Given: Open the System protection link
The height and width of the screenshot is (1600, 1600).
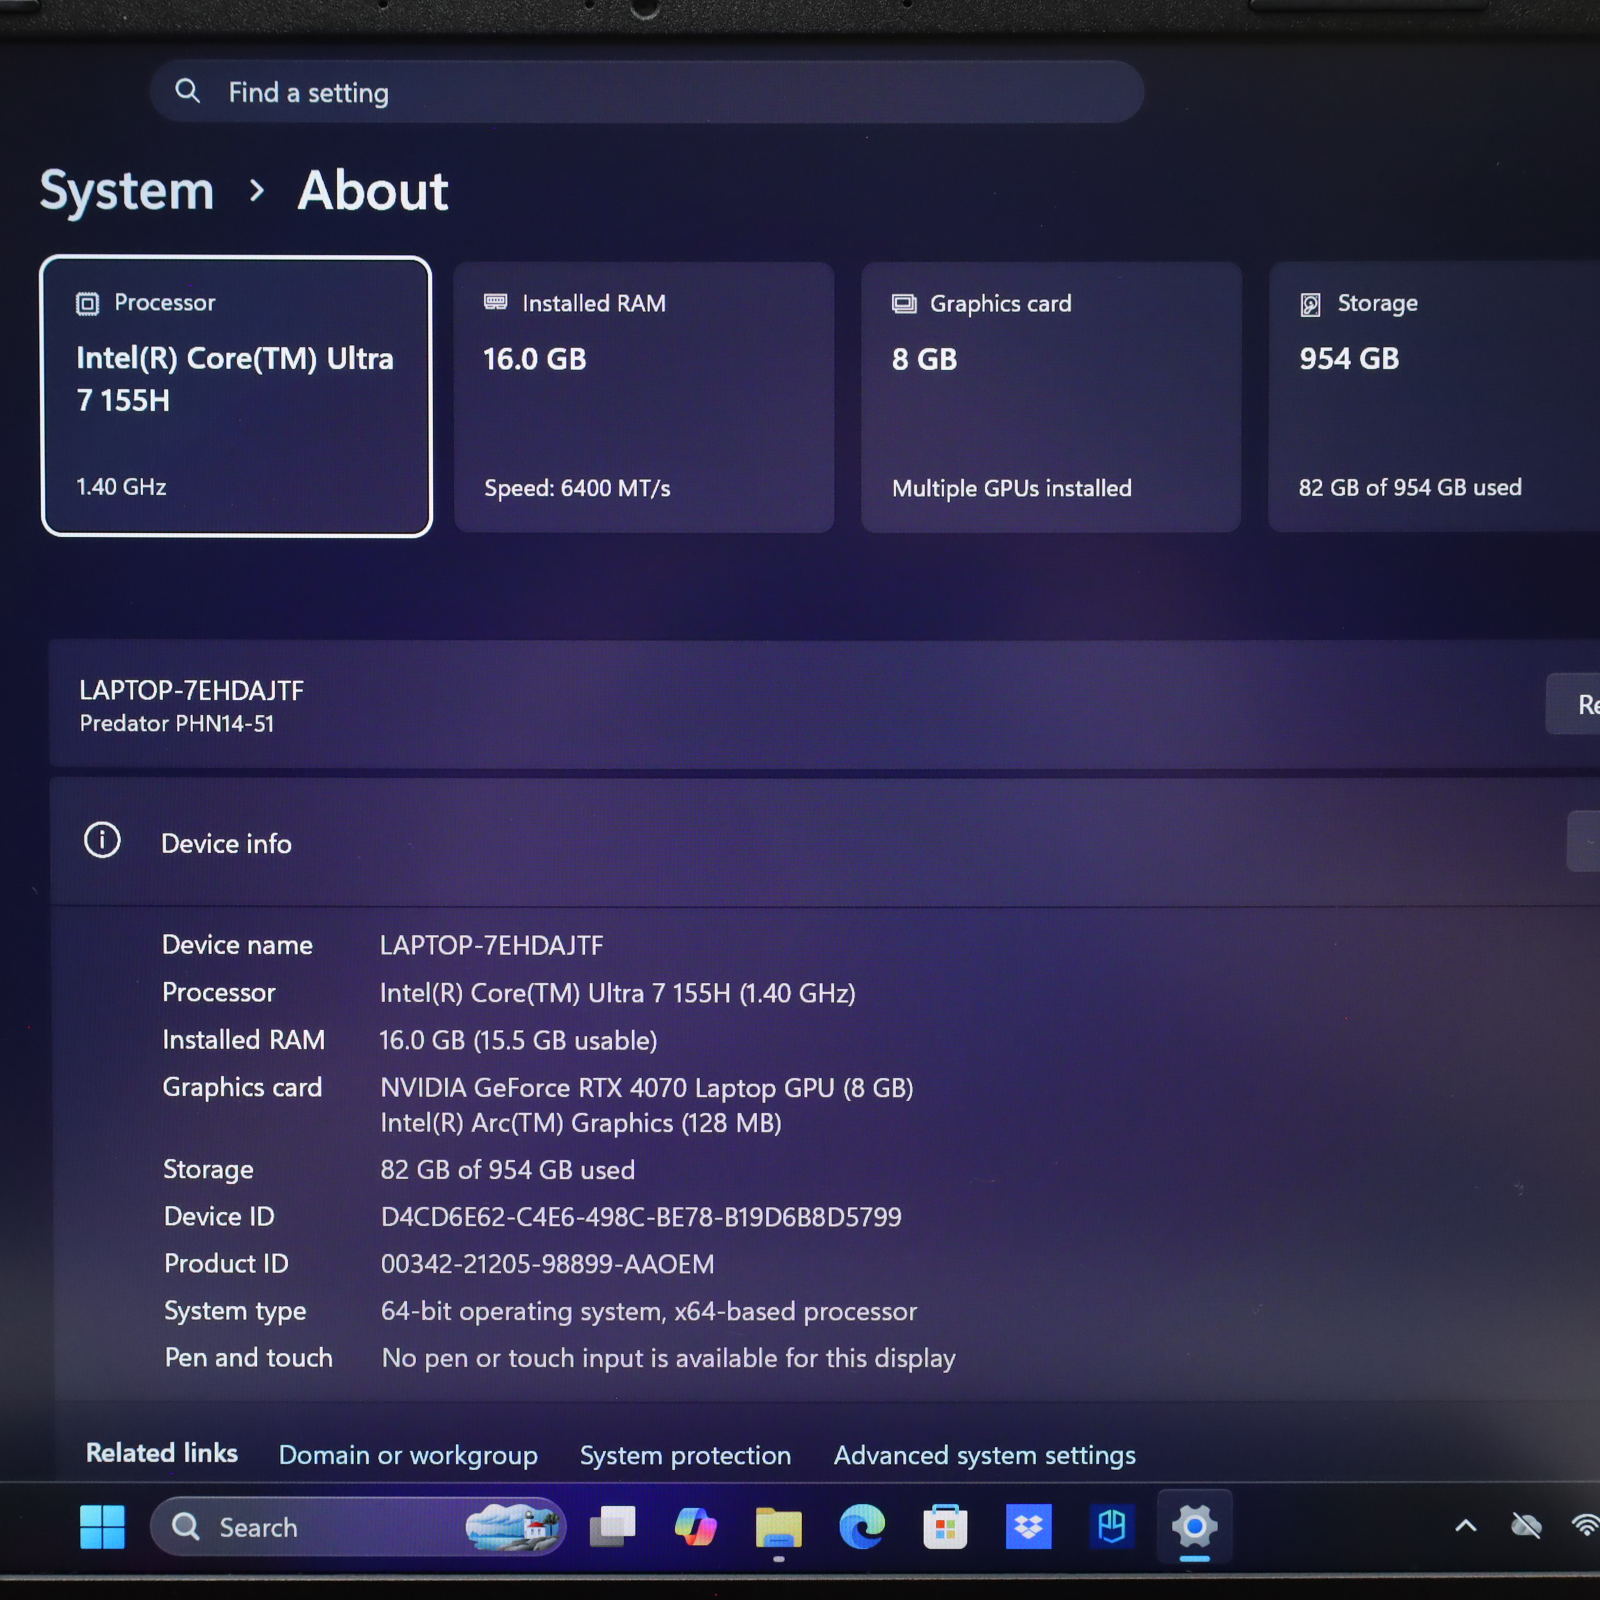Looking at the screenshot, I should (686, 1455).
